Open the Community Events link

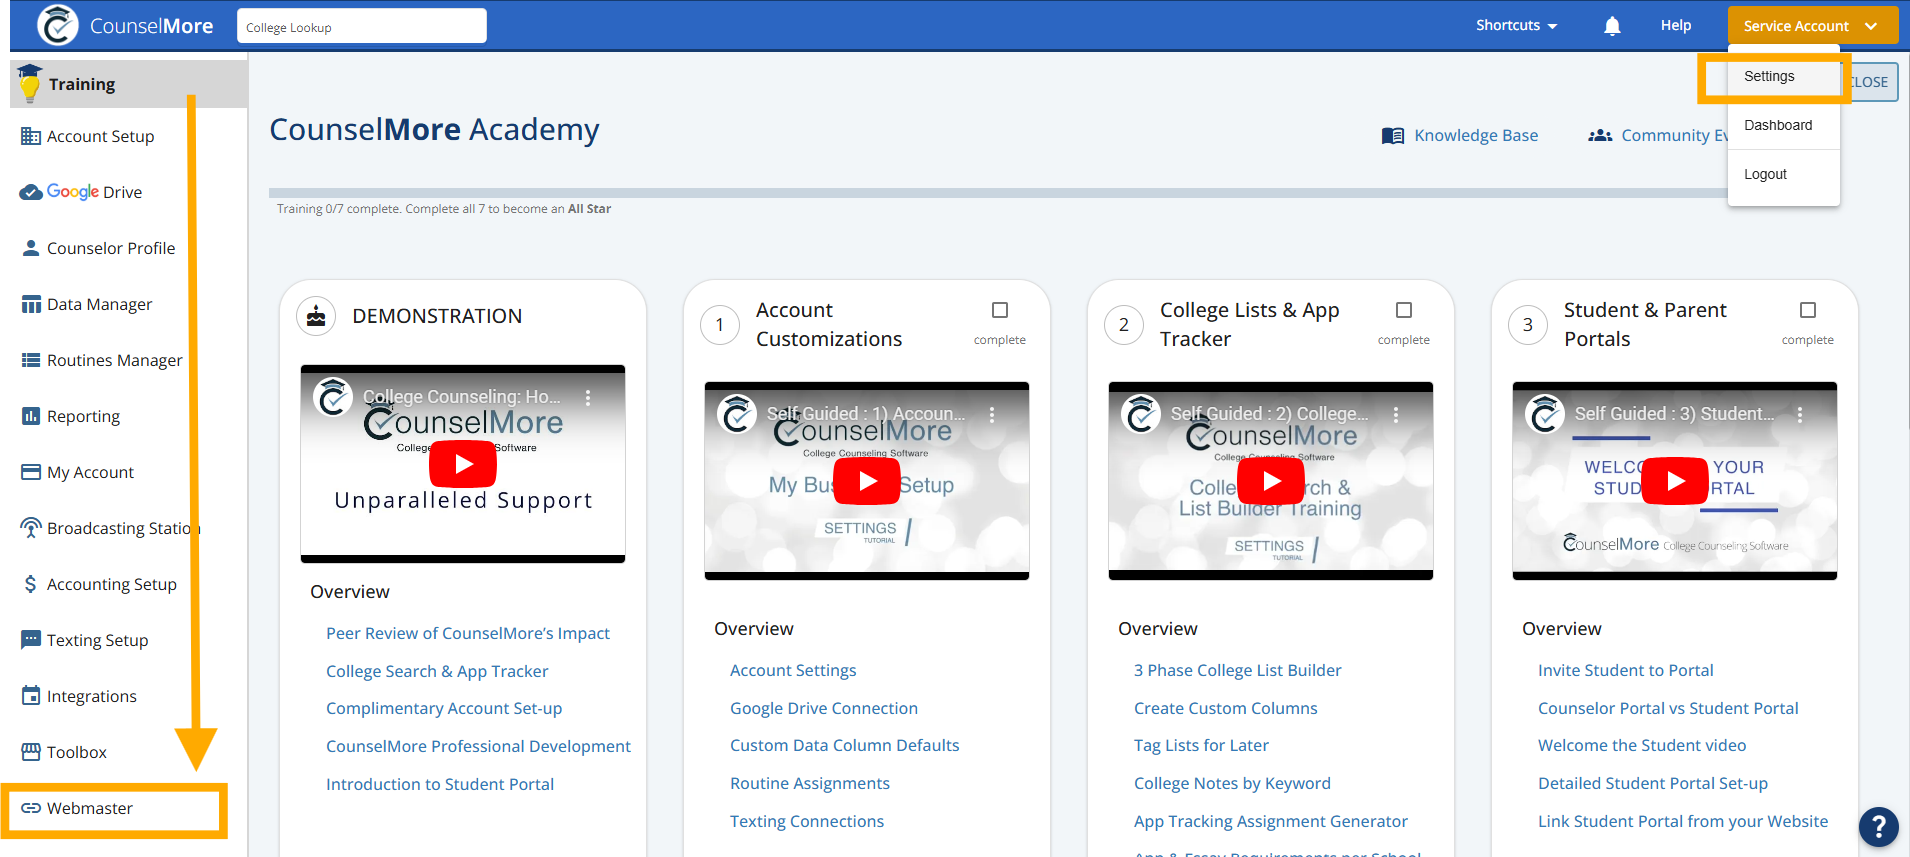point(1658,135)
